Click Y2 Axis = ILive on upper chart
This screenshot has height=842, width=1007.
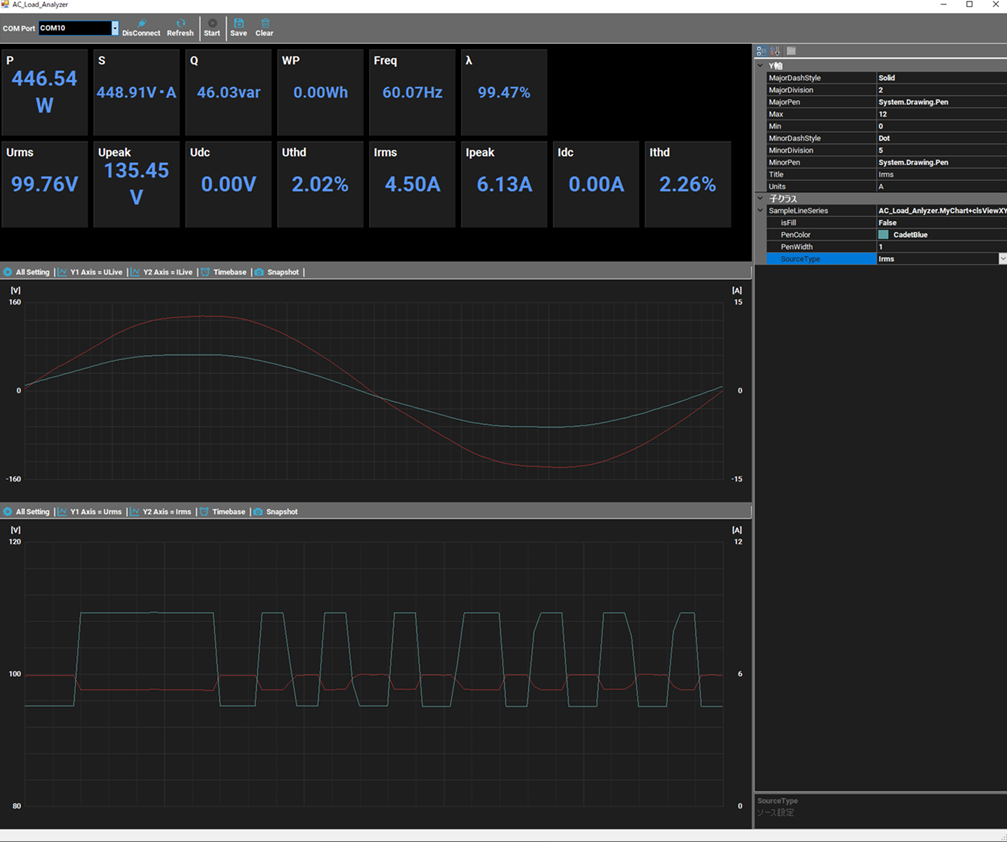(162, 272)
